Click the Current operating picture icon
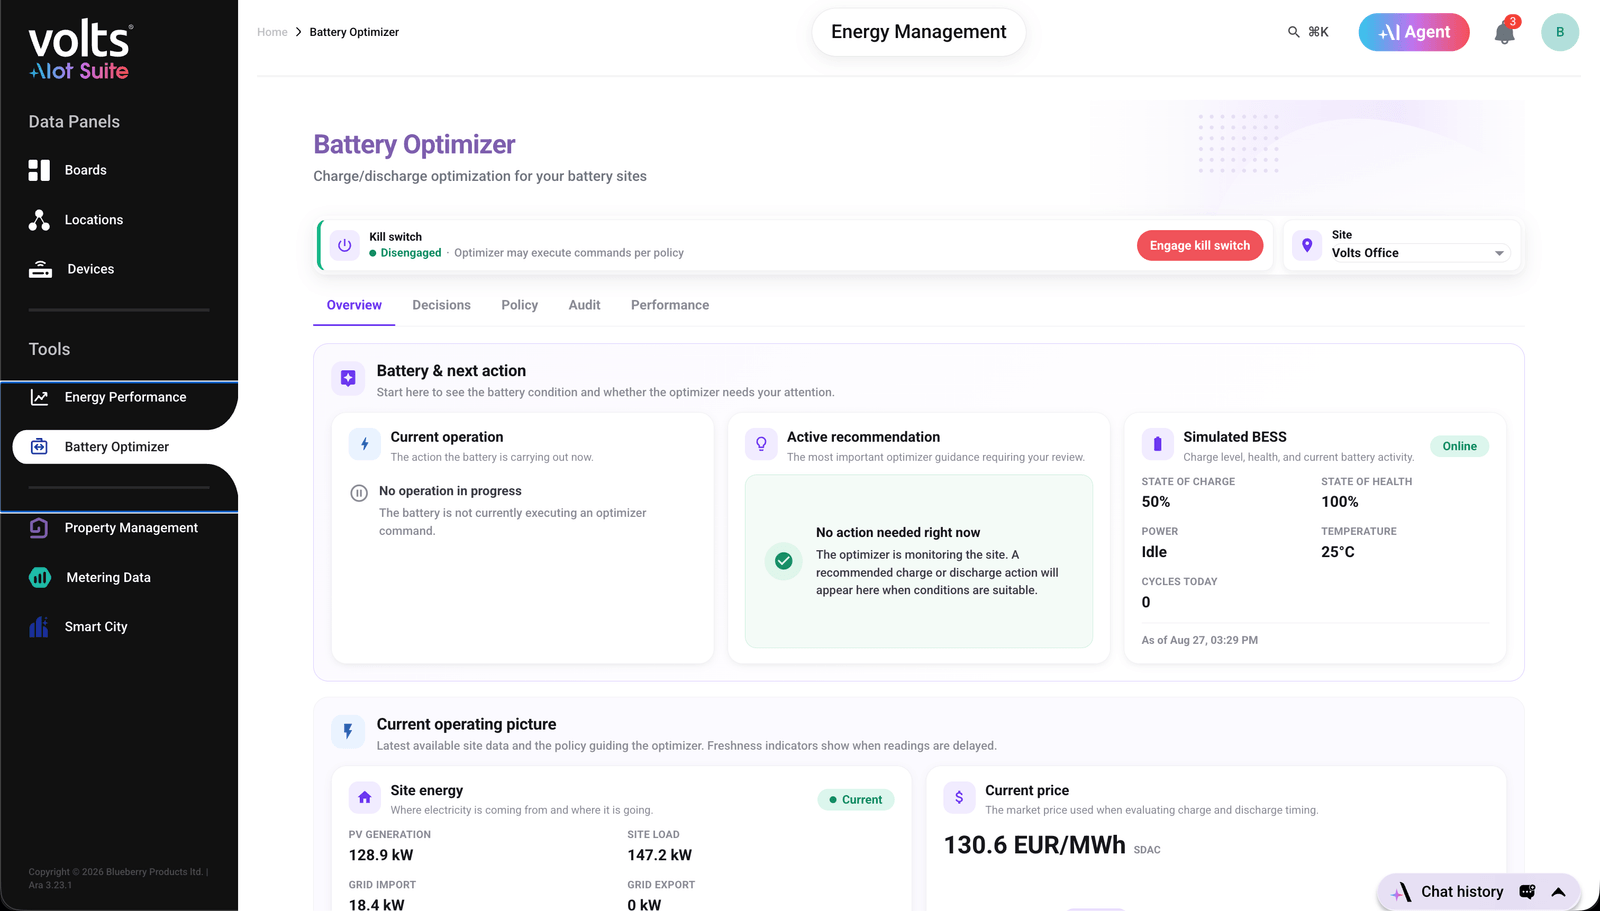This screenshot has width=1600, height=911. 348,731
